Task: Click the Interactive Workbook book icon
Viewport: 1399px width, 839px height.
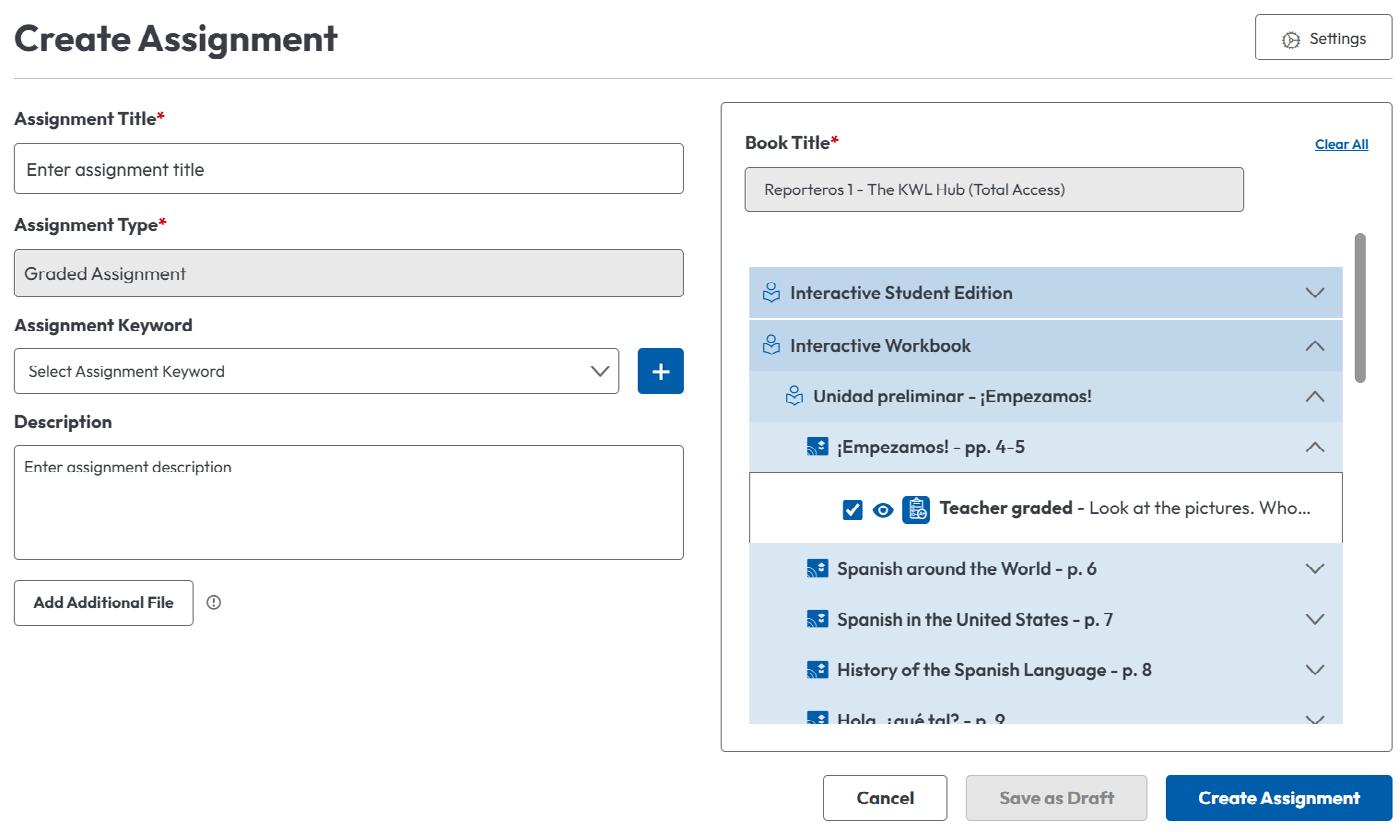Action: (x=771, y=345)
